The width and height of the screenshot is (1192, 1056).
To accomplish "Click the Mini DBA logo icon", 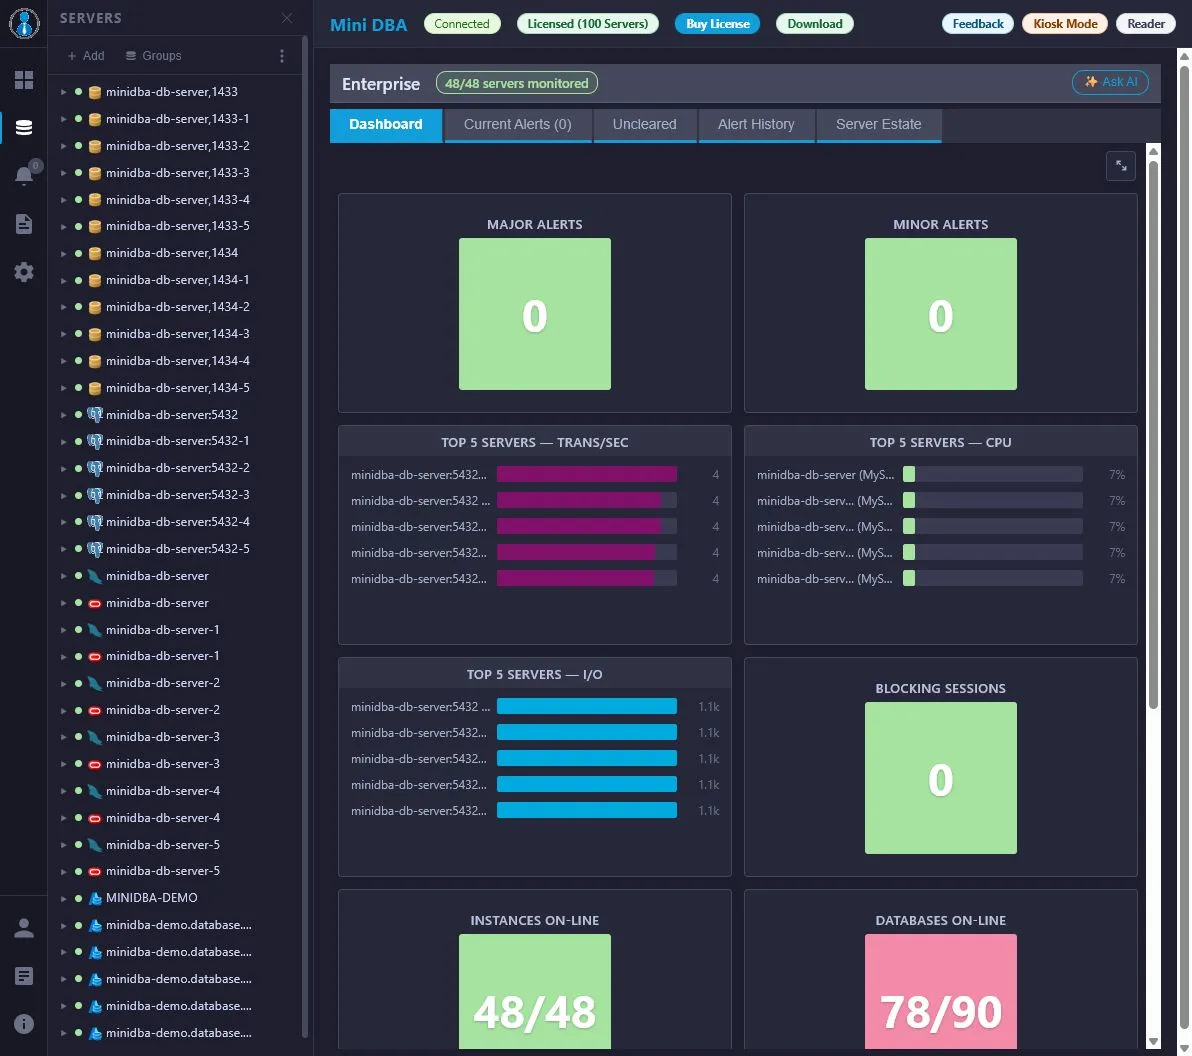I will (24, 24).
